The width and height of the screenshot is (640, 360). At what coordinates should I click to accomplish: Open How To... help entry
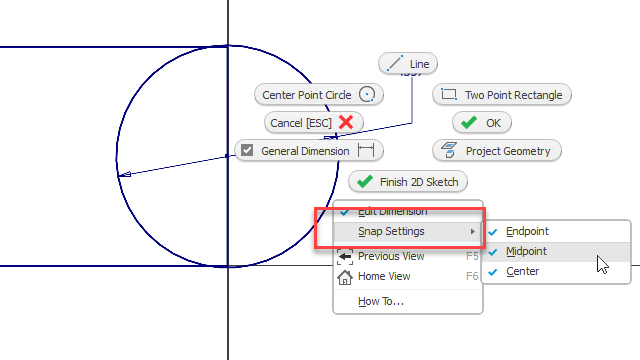tap(408, 301)
